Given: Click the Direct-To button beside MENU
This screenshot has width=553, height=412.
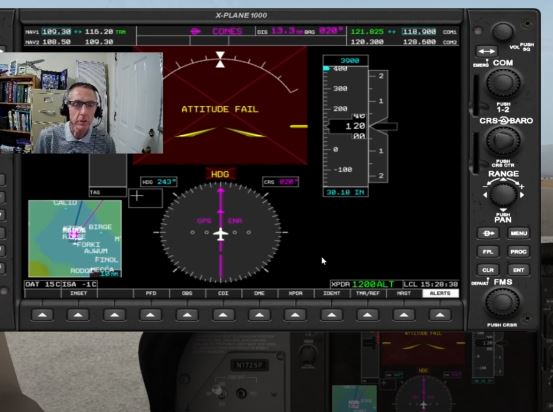Looking at the screenshot, I should 488,233.
